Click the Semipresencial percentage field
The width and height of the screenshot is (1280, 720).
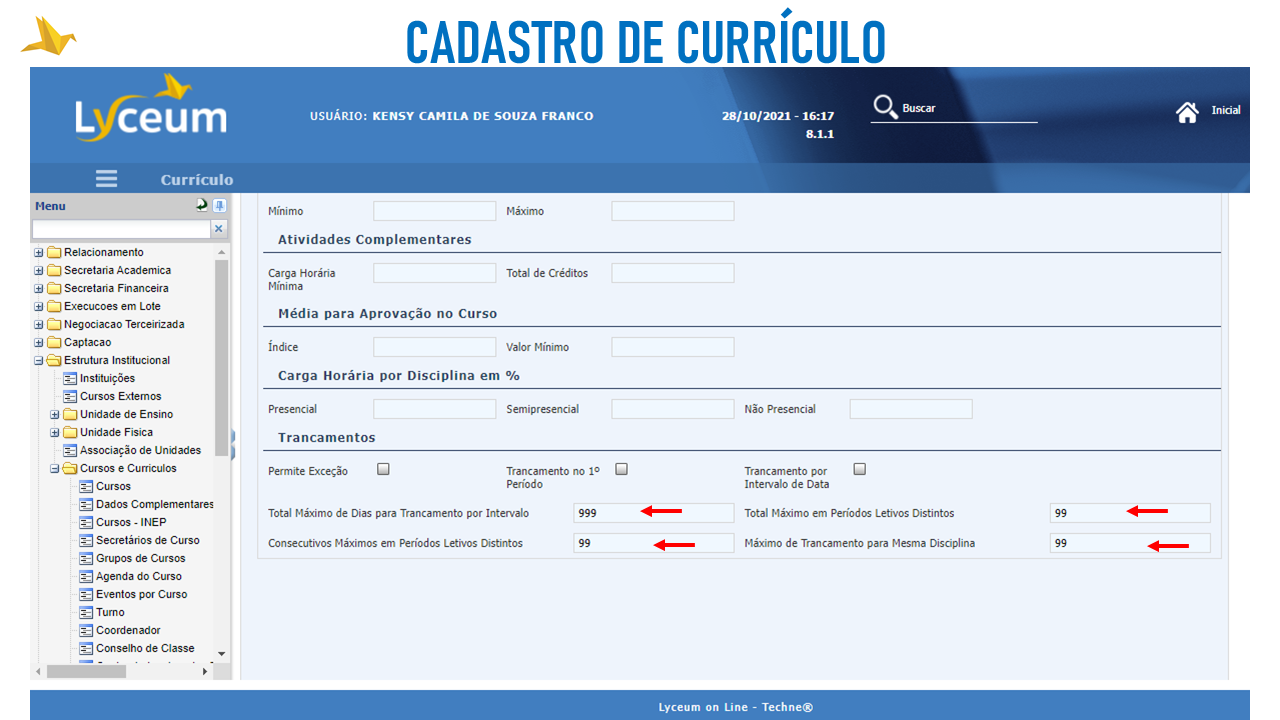coord(672,409)
